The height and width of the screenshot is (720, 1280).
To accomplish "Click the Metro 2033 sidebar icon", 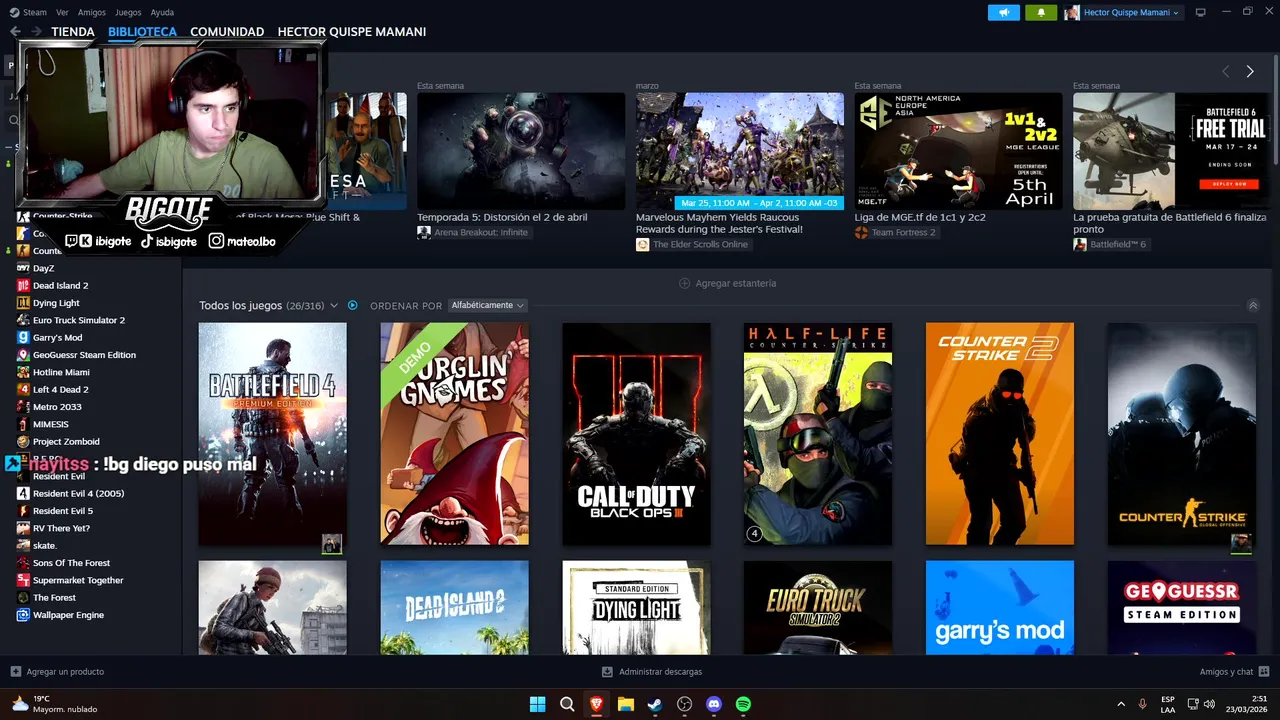I will (23, 407).
